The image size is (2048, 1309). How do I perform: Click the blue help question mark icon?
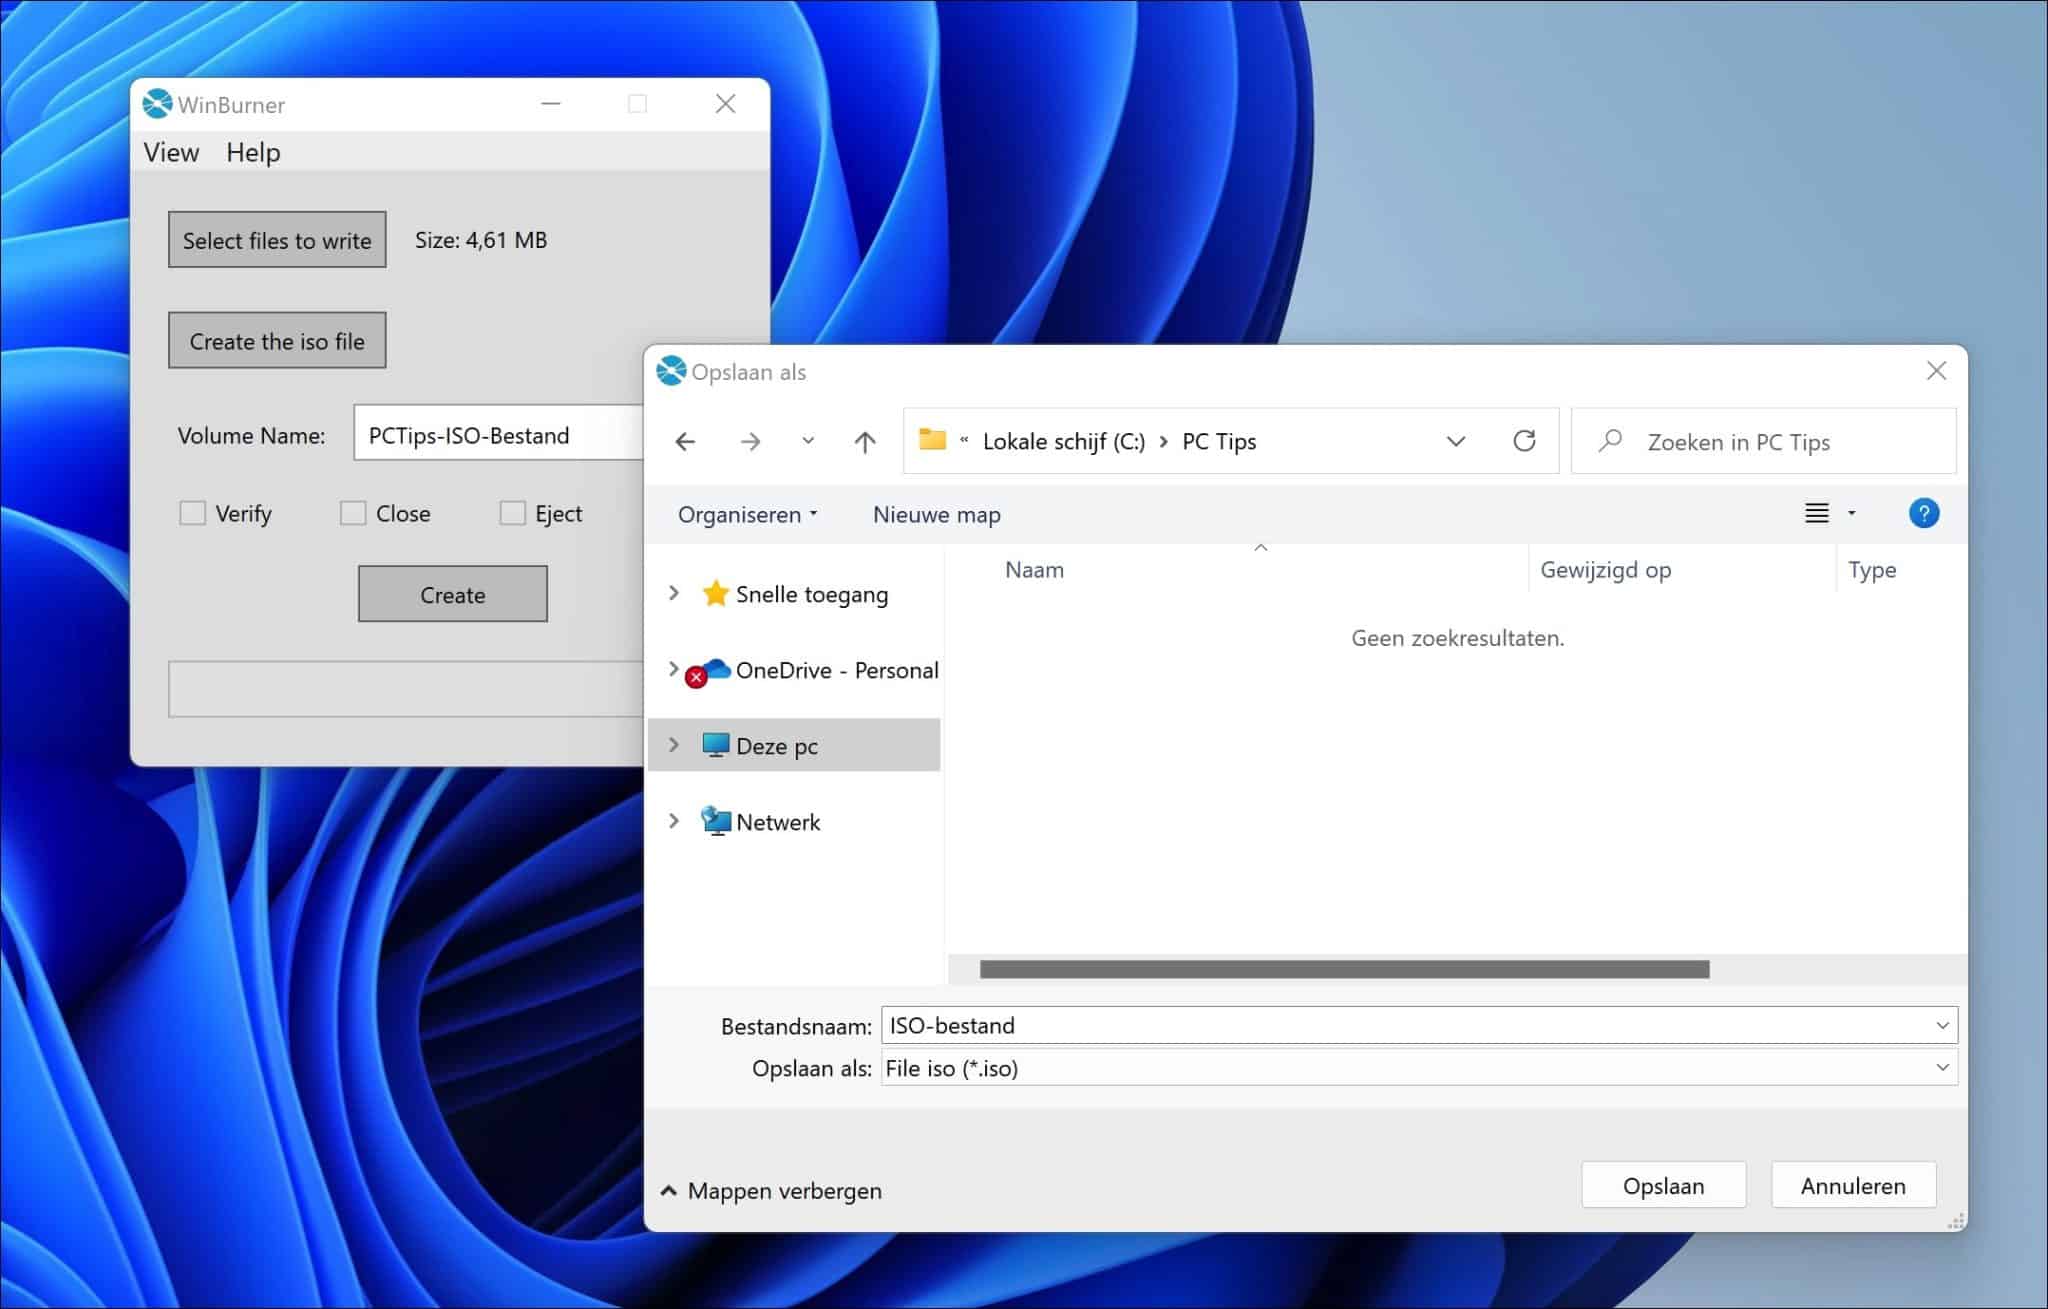1923,513
